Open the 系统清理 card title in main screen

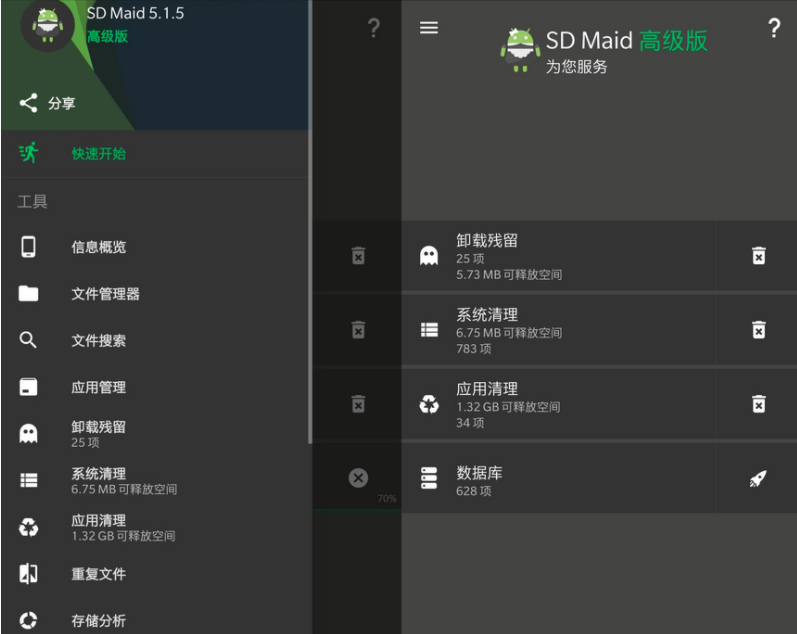[486, 314]
